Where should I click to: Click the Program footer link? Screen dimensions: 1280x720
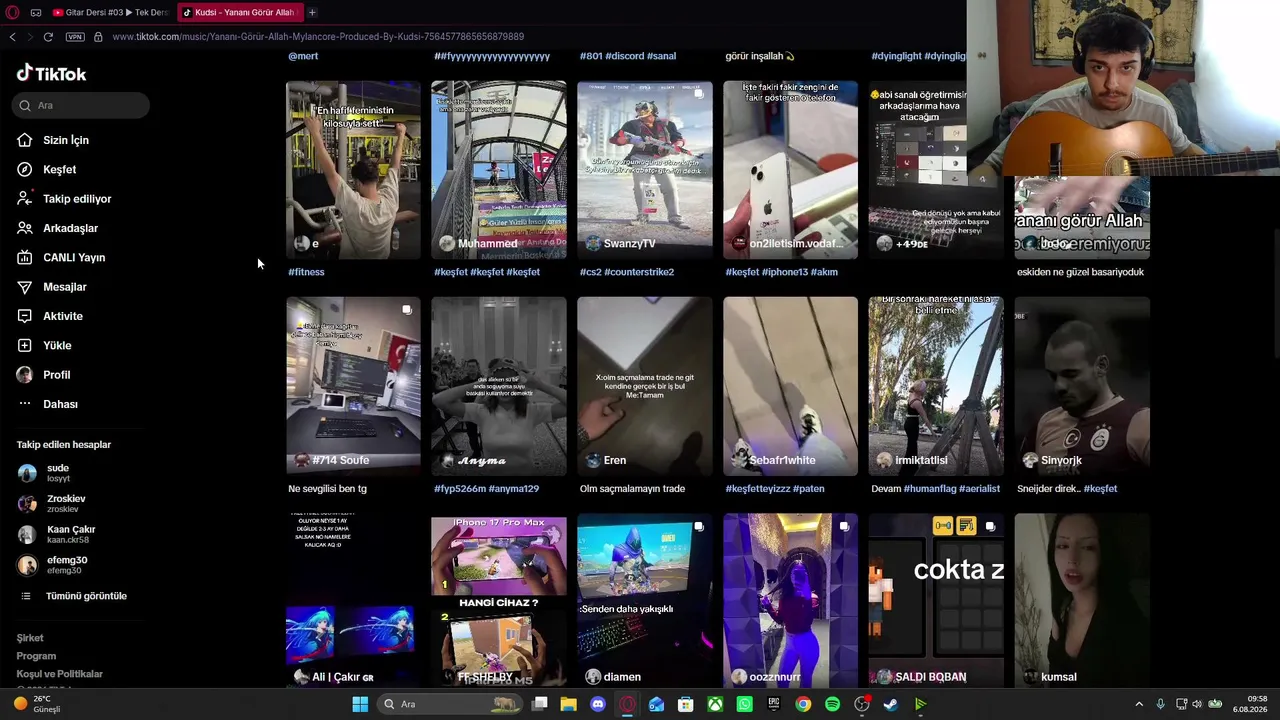click(x=36, y=656)
